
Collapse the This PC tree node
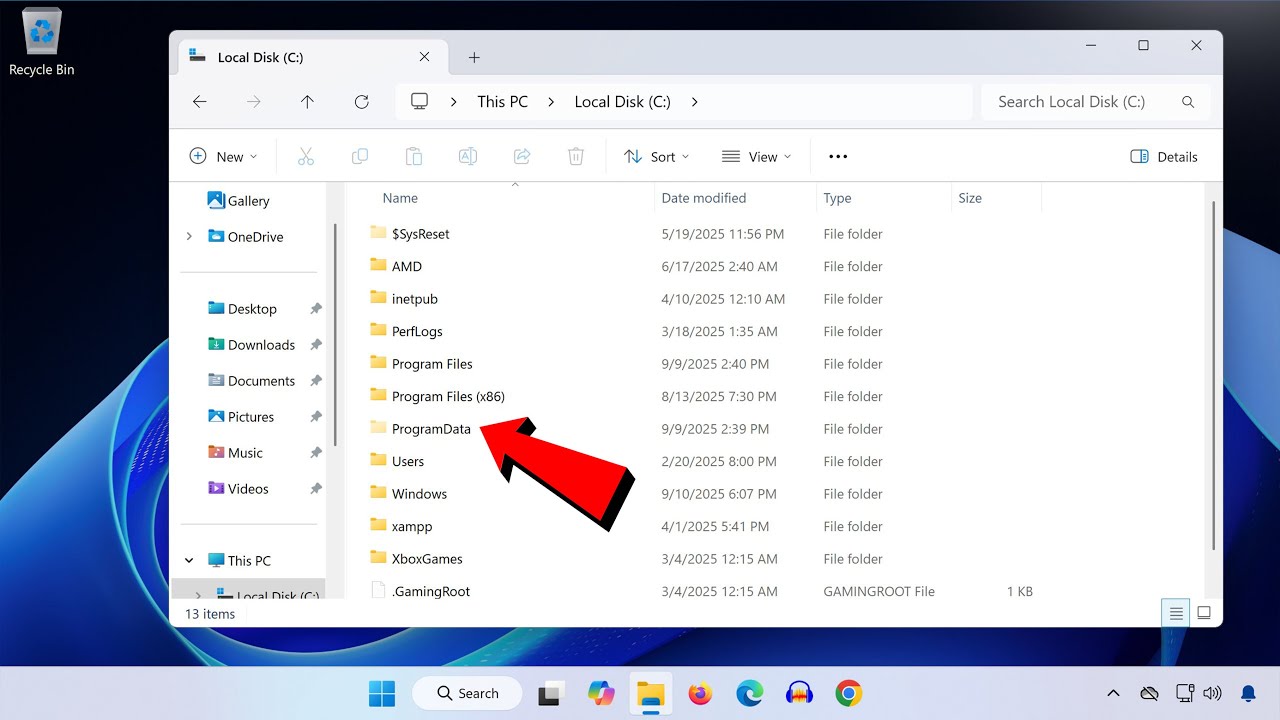coord(189,561)
